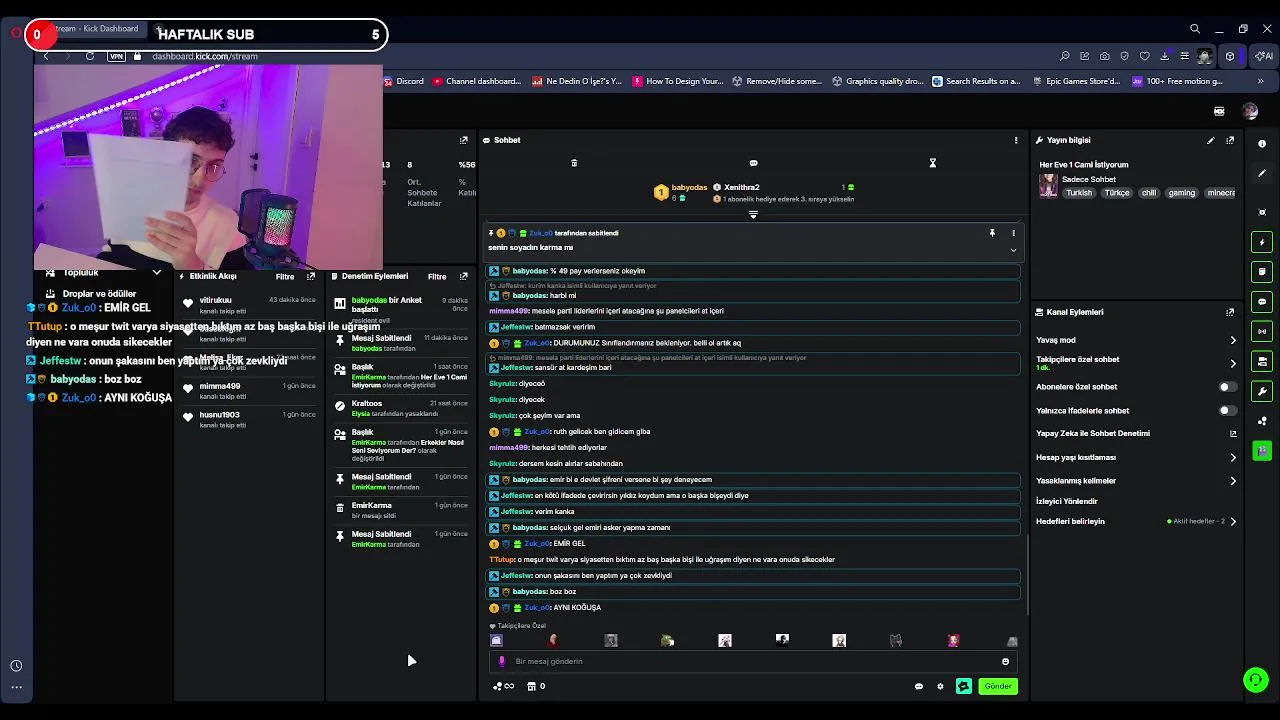1280x720 pixels.
Task: Click sidebar focus frame icon
Action: [x=1262, y=212]
